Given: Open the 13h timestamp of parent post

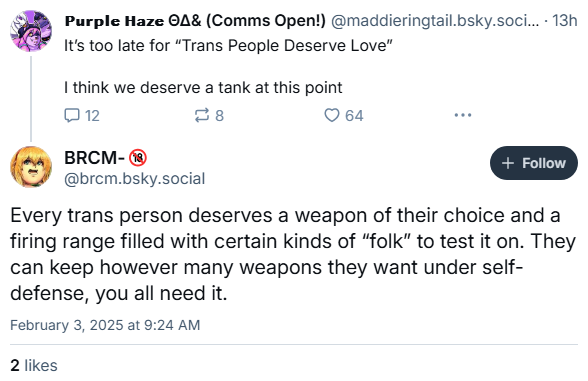Looking at the screenshot, I should [x=564, y=21].
